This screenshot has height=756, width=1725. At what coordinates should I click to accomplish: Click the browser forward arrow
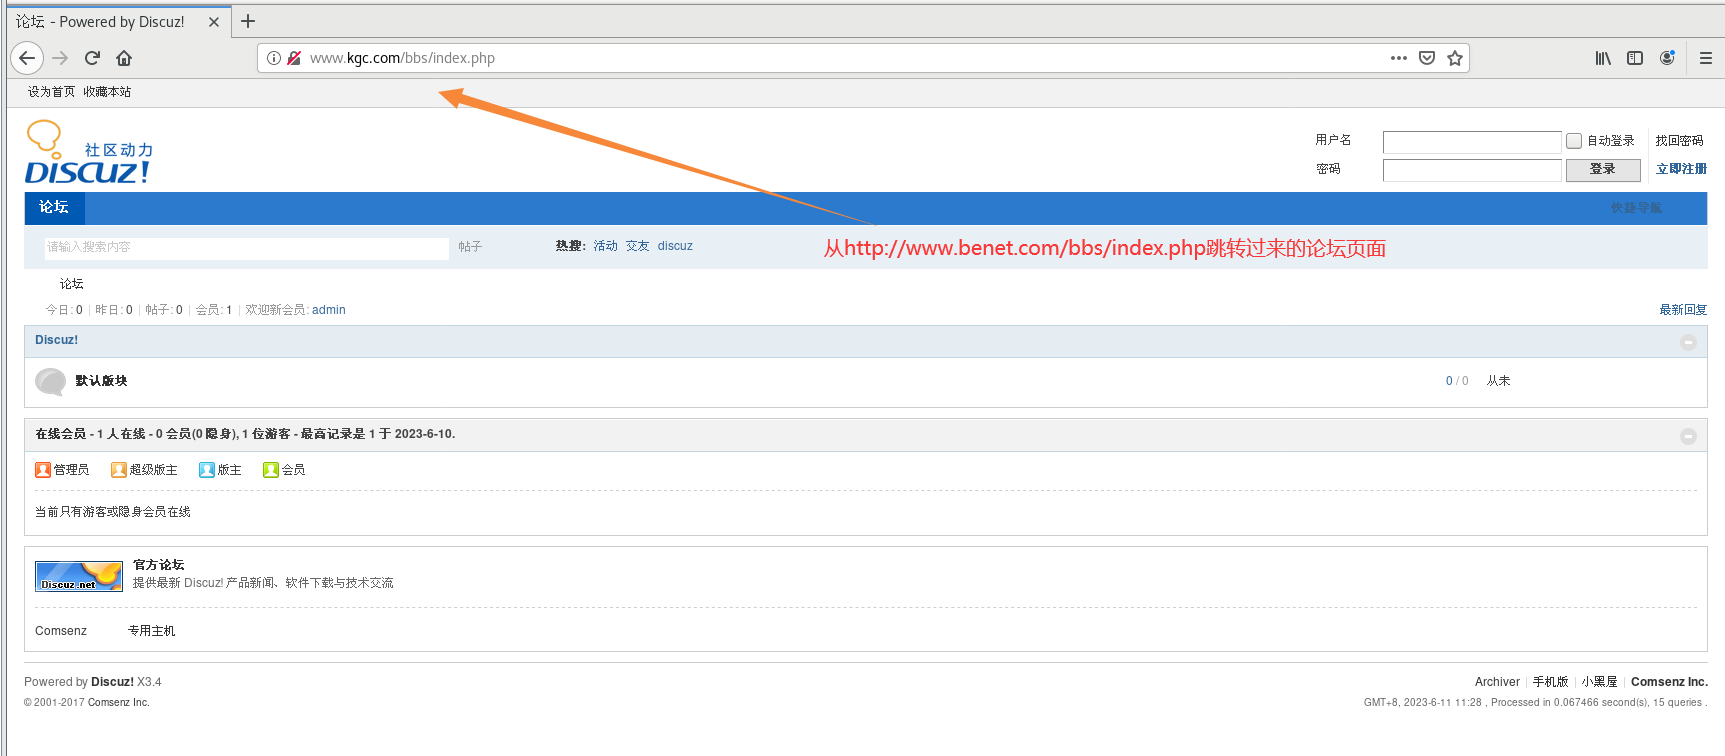(60, 58)
